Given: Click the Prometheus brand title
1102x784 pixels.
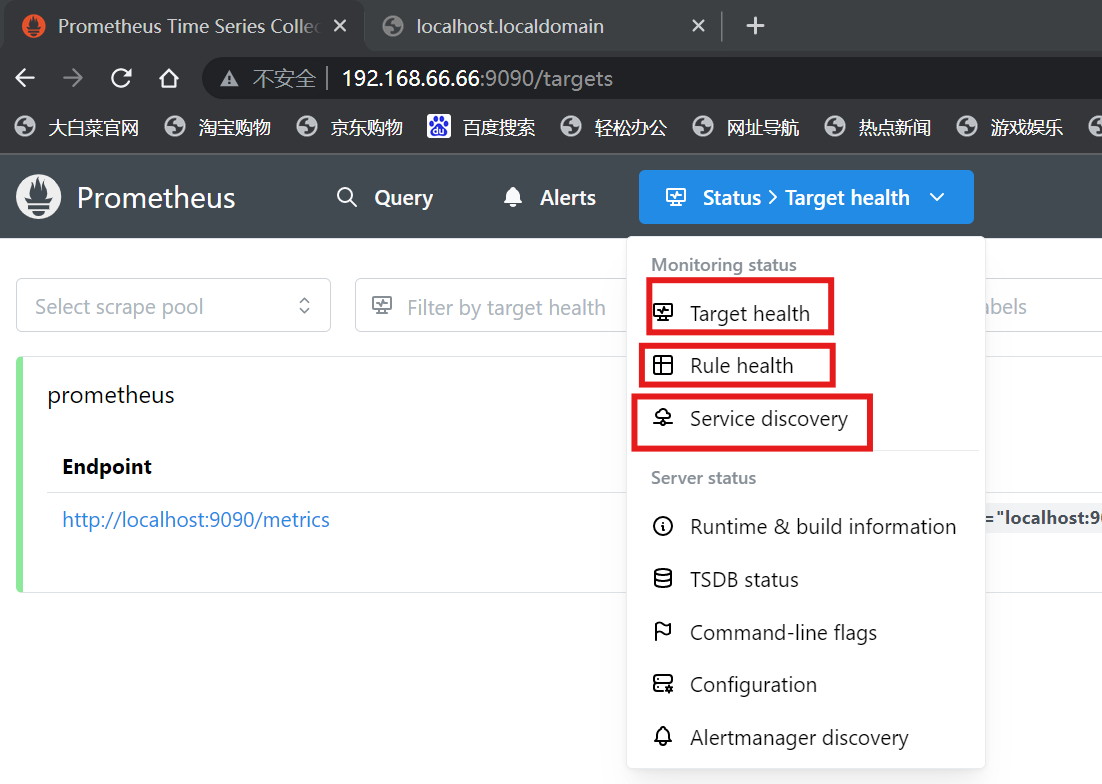Looking at the screenshot, I should point(156,197).
